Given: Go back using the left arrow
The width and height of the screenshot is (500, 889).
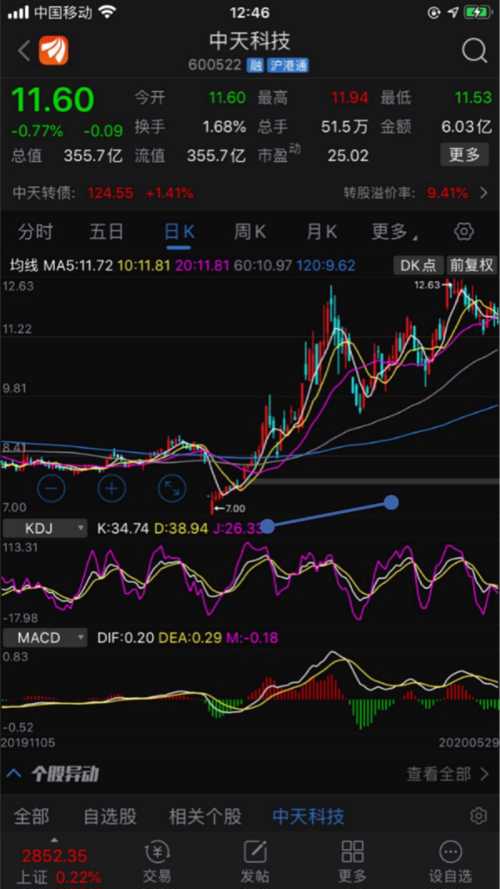Looking at the screenshot, I should point(23,51).
